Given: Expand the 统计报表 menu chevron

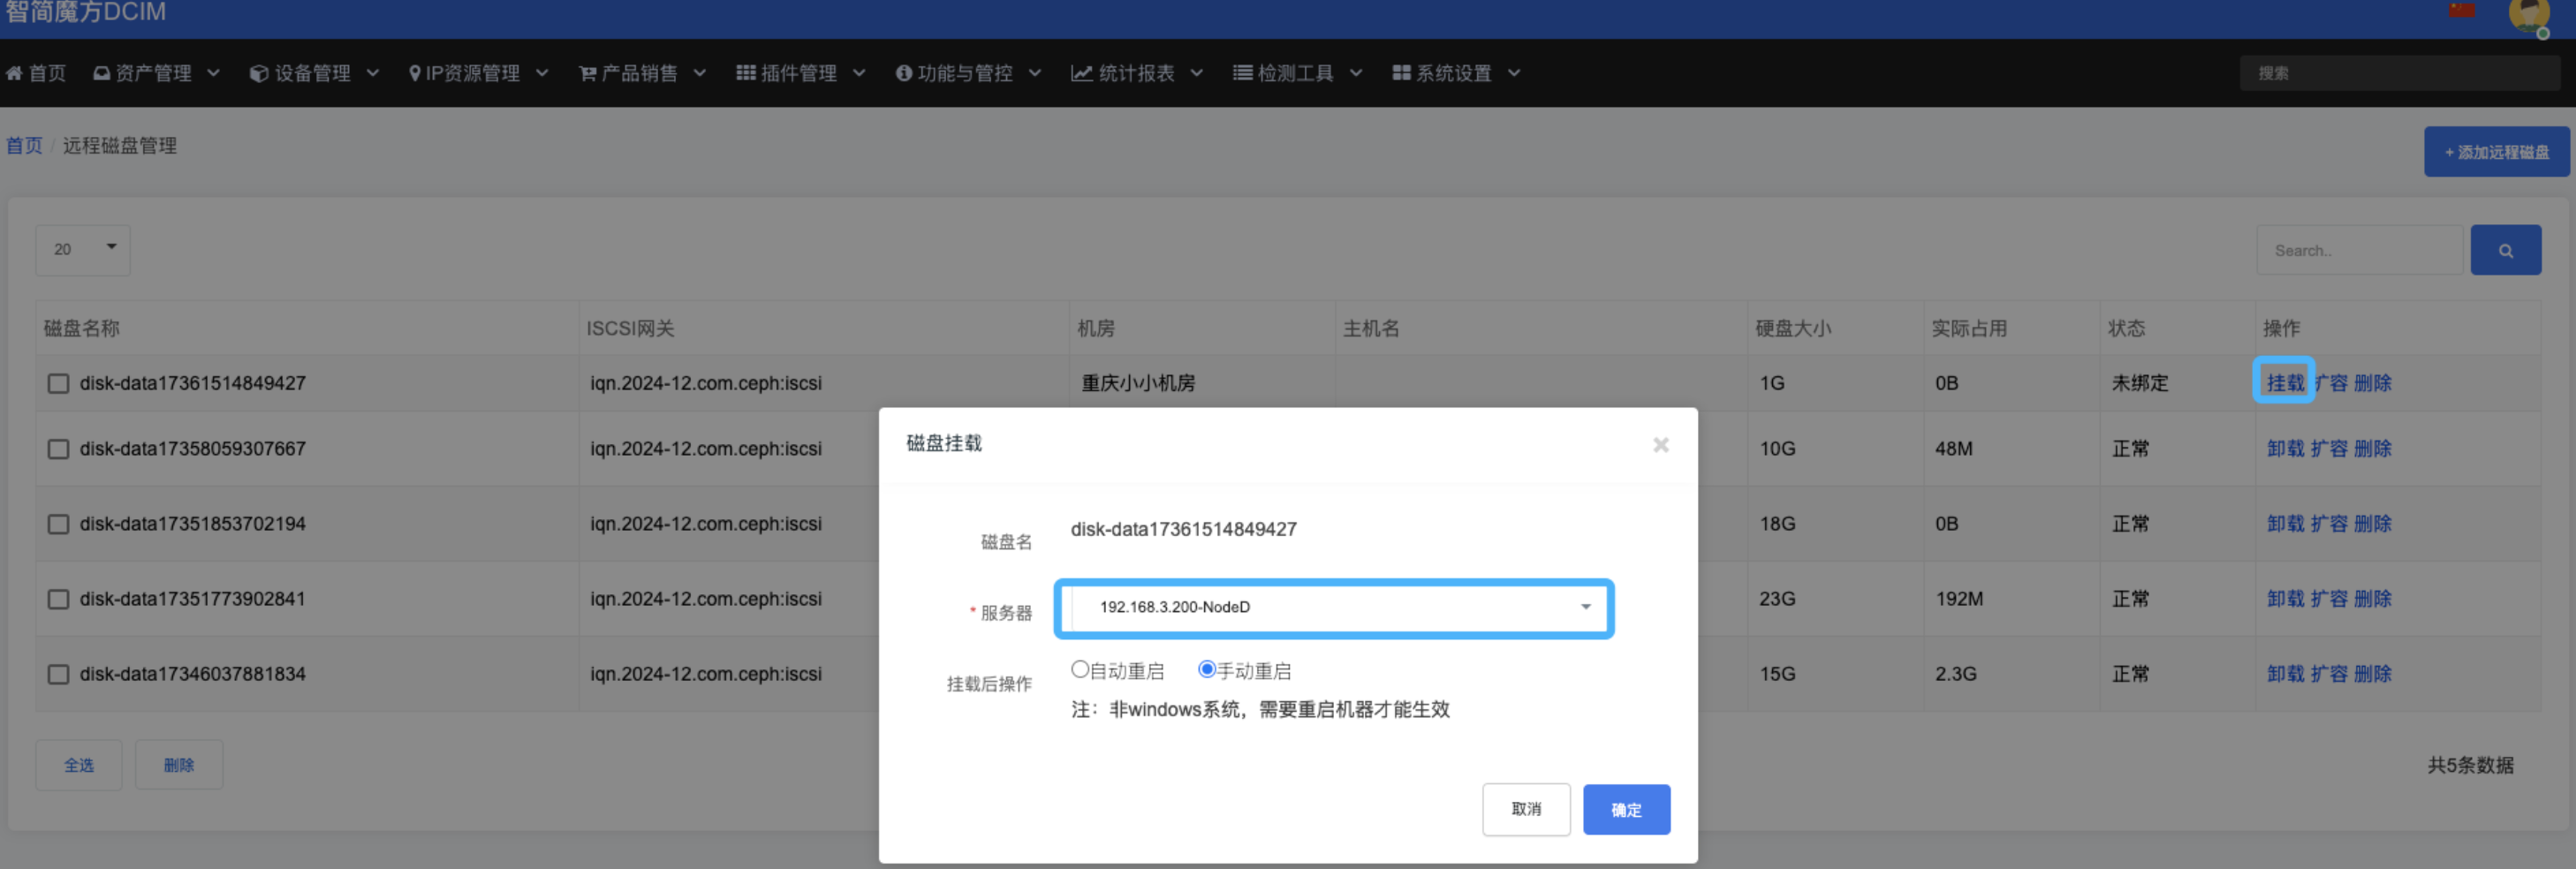Looking at the screenshot, I should (x=1197, y=73).
